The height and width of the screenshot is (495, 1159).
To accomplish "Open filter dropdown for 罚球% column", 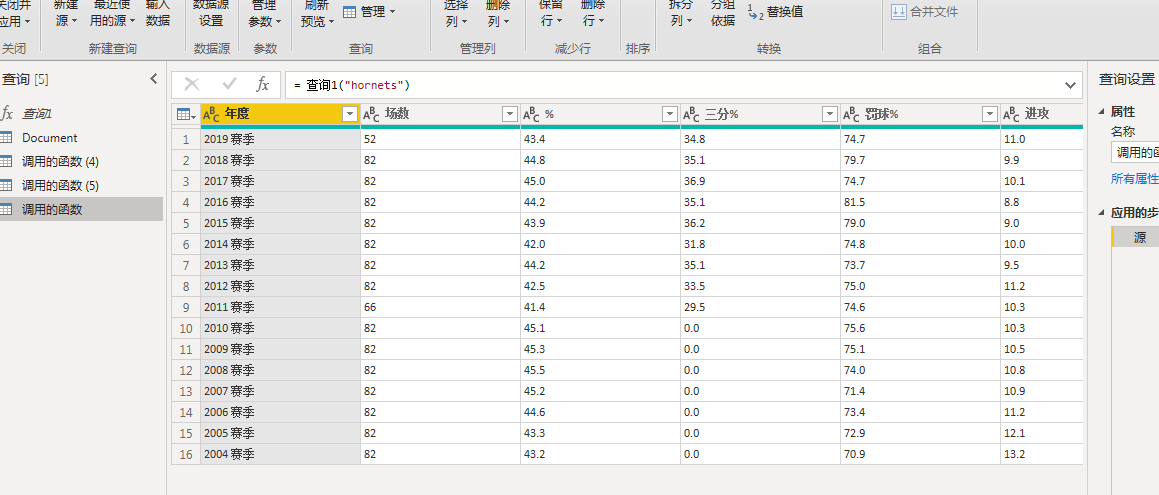I will (x=990, y=115).
